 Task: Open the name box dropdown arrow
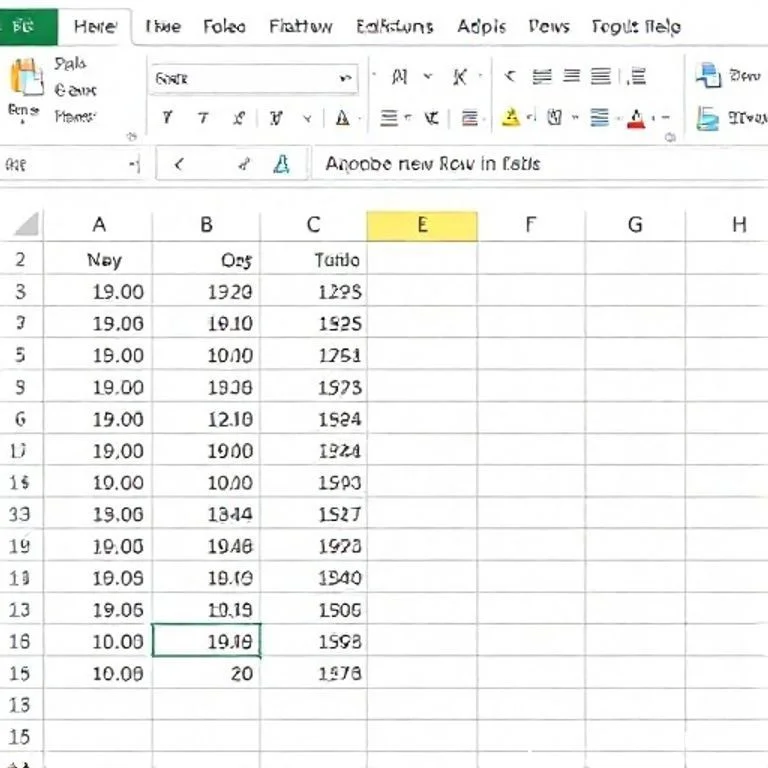tap(134, 165)
